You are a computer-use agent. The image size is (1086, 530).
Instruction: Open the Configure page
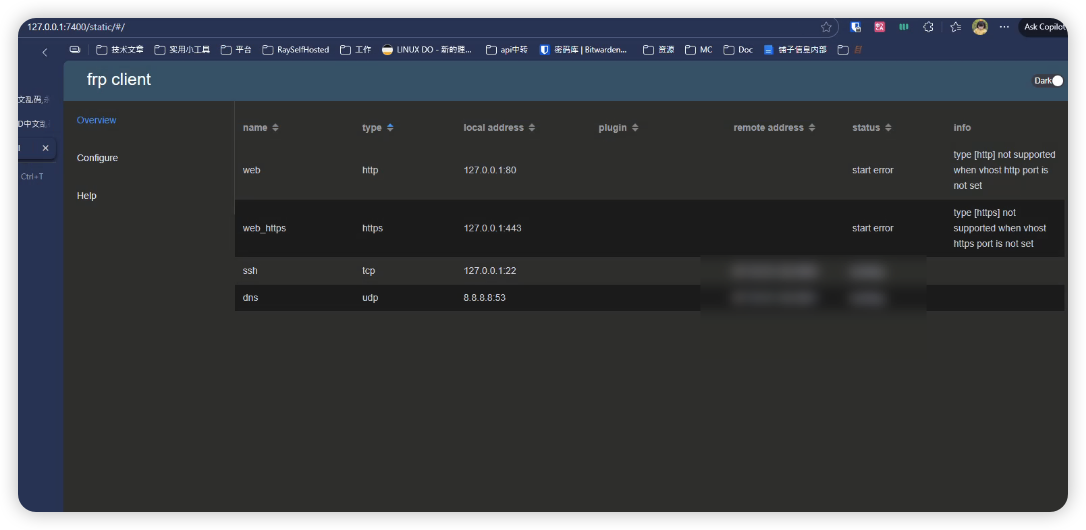[97, 158]
